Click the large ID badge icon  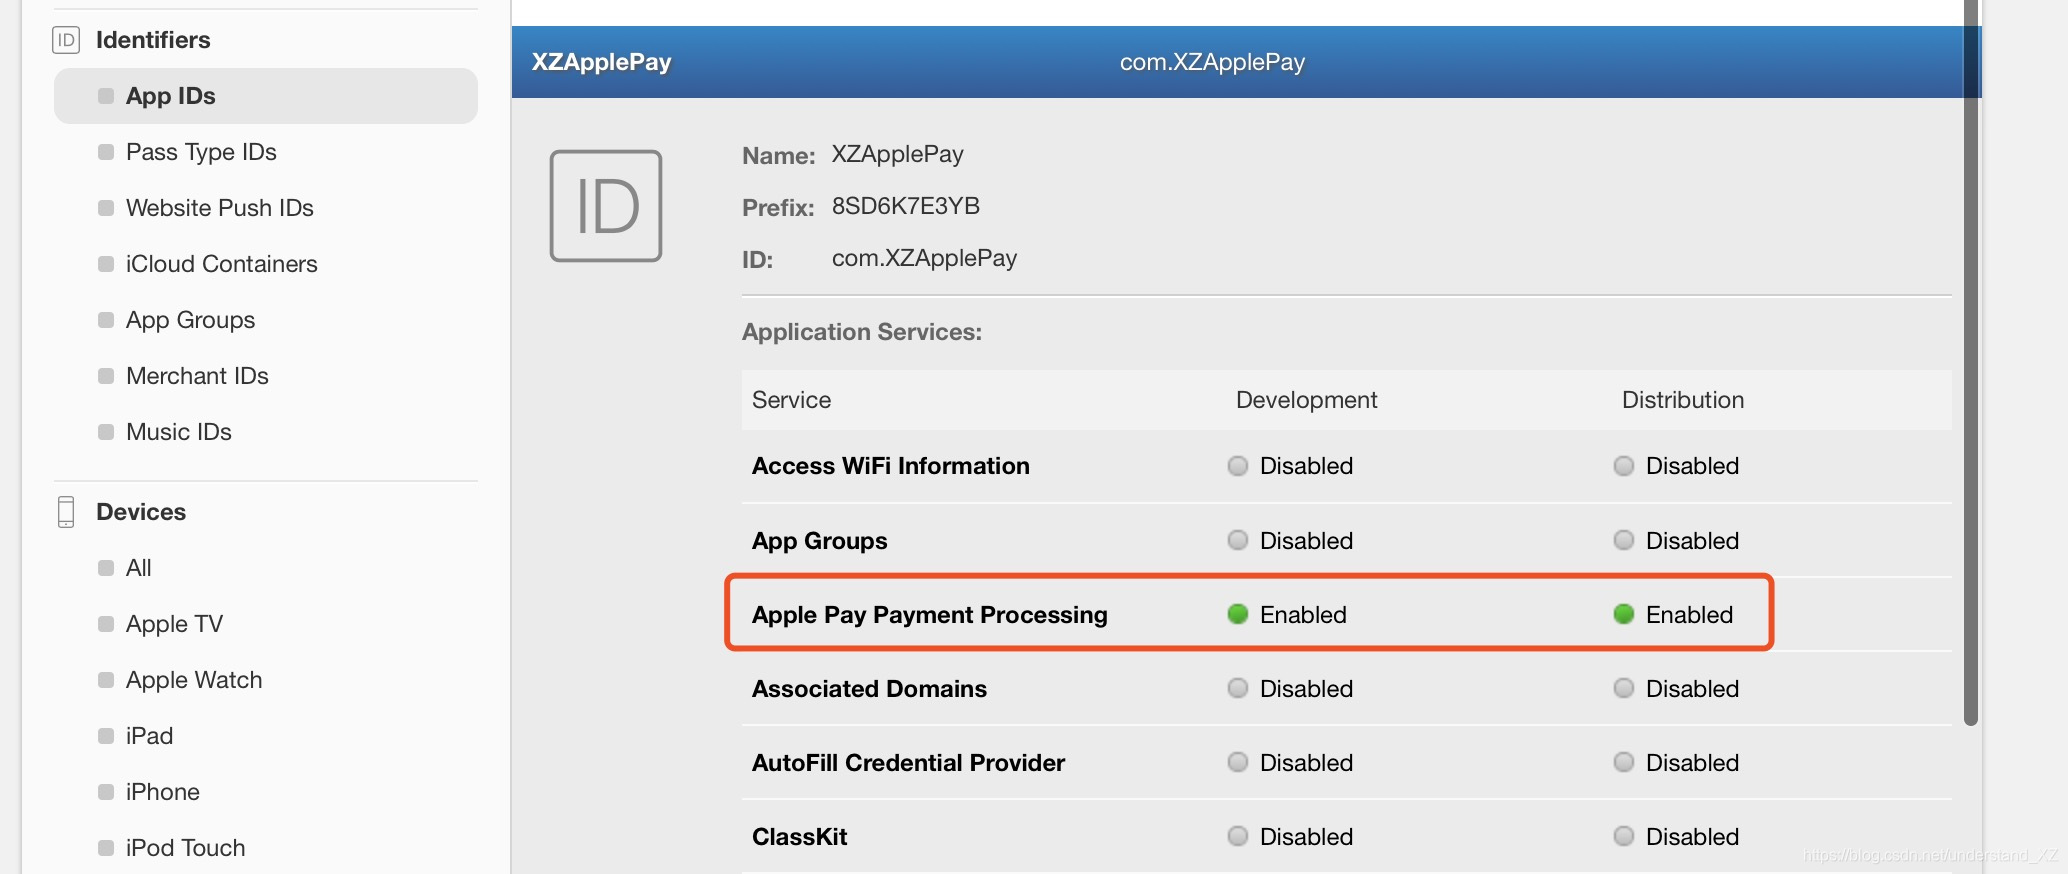[606, 206]
